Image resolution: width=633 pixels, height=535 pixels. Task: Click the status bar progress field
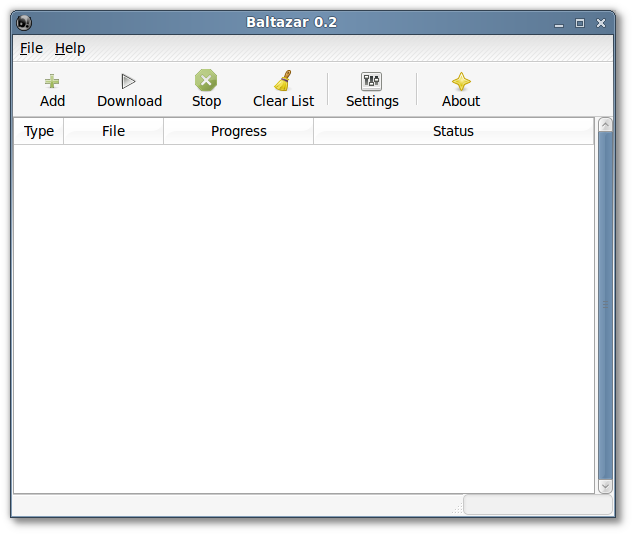(538, 505)
